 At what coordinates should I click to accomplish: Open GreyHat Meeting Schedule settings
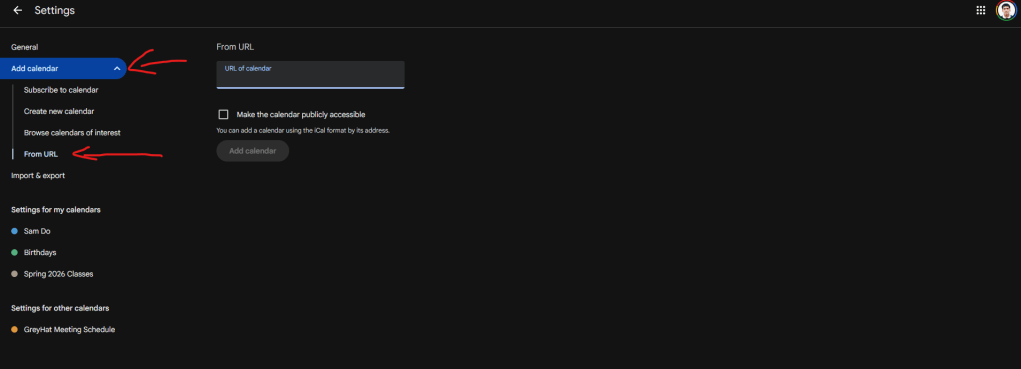coord(70,329)
